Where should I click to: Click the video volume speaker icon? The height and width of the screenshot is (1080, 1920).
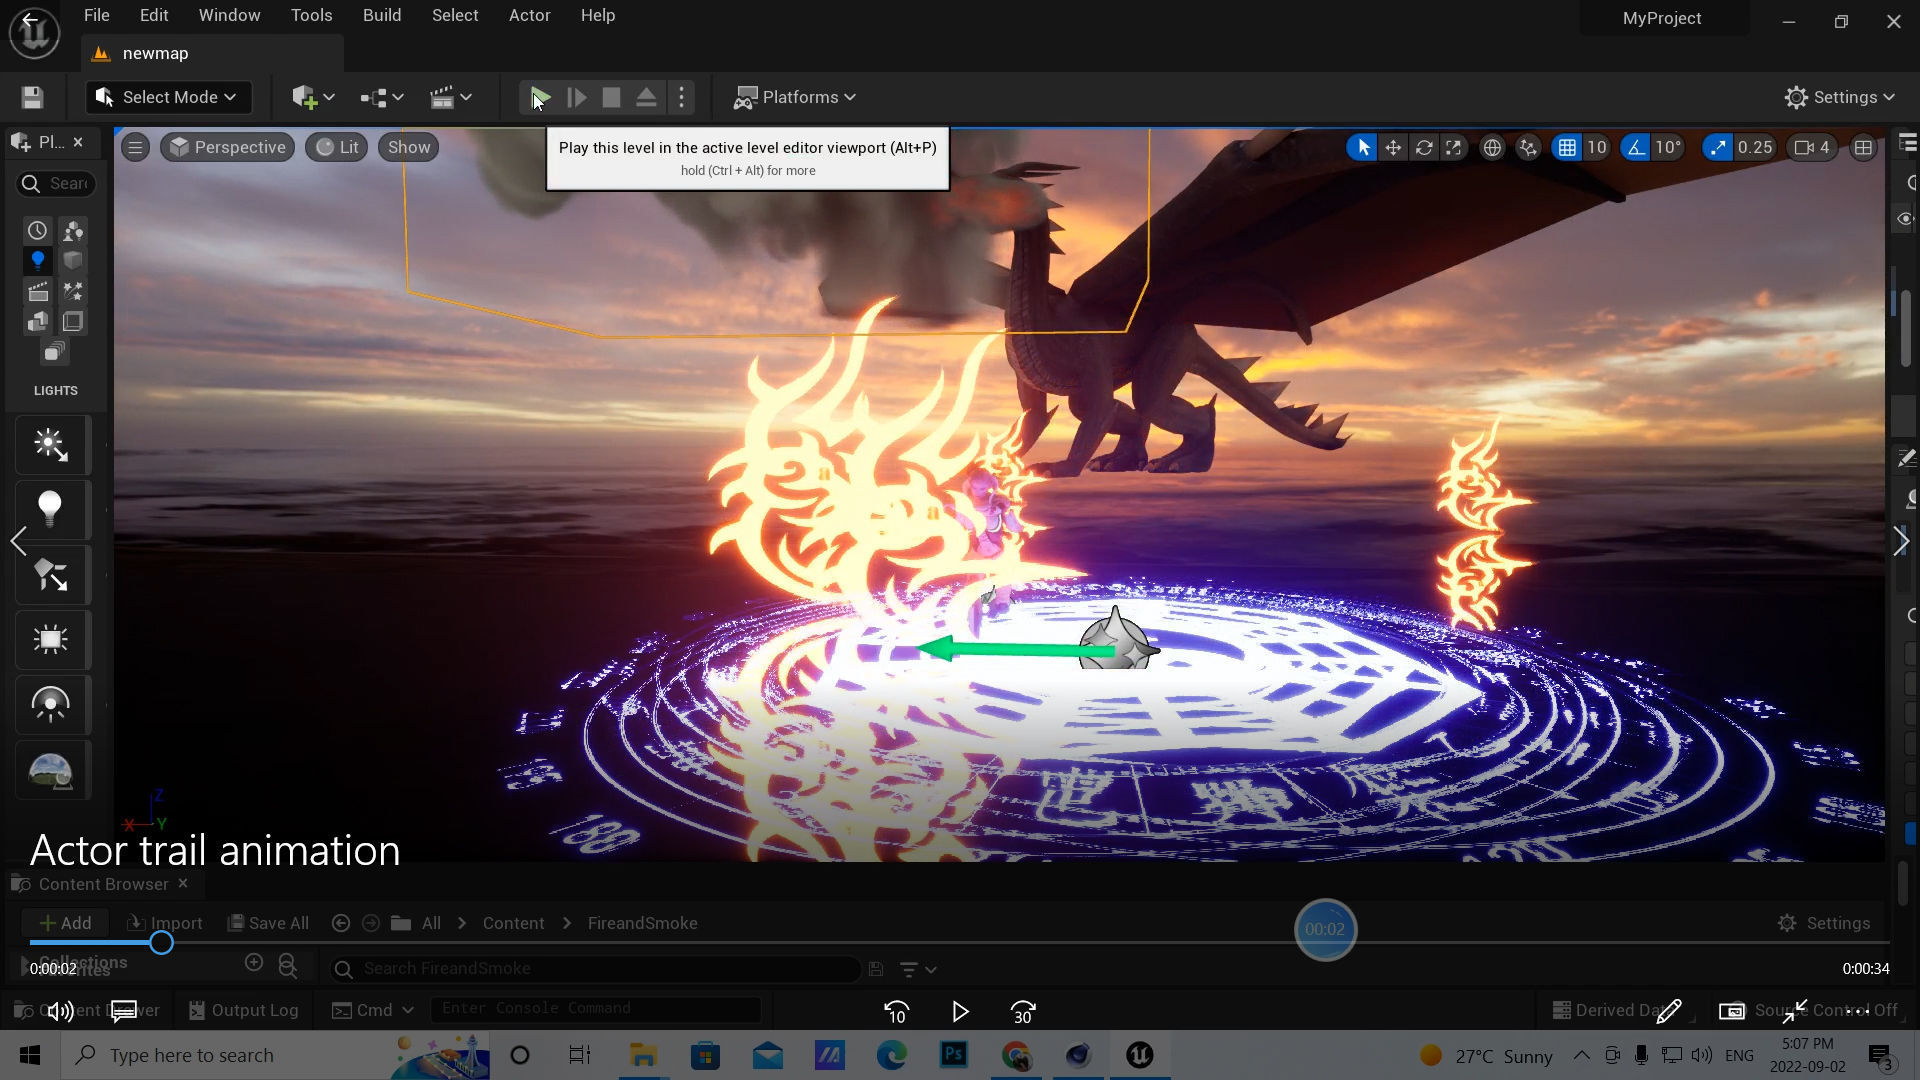pos(60,1011)
